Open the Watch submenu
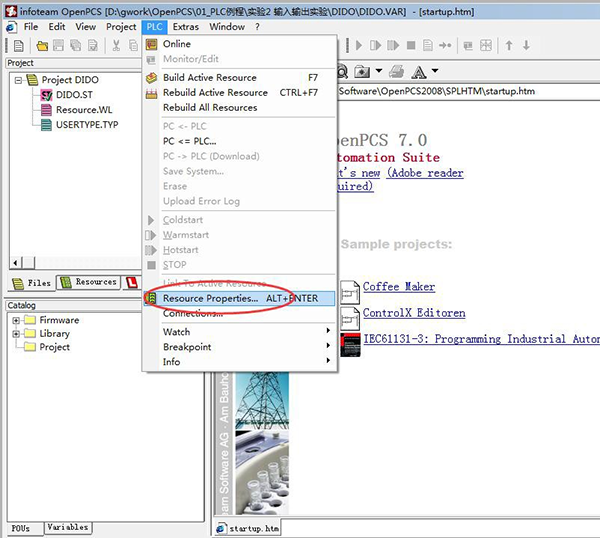This screenshot has width=600, height=538. [x=177, y=332]
